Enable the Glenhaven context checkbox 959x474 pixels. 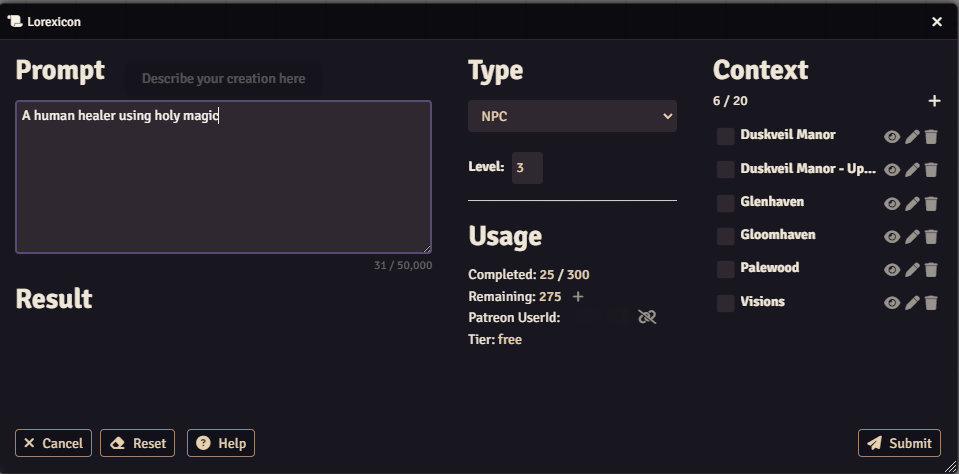726,204
